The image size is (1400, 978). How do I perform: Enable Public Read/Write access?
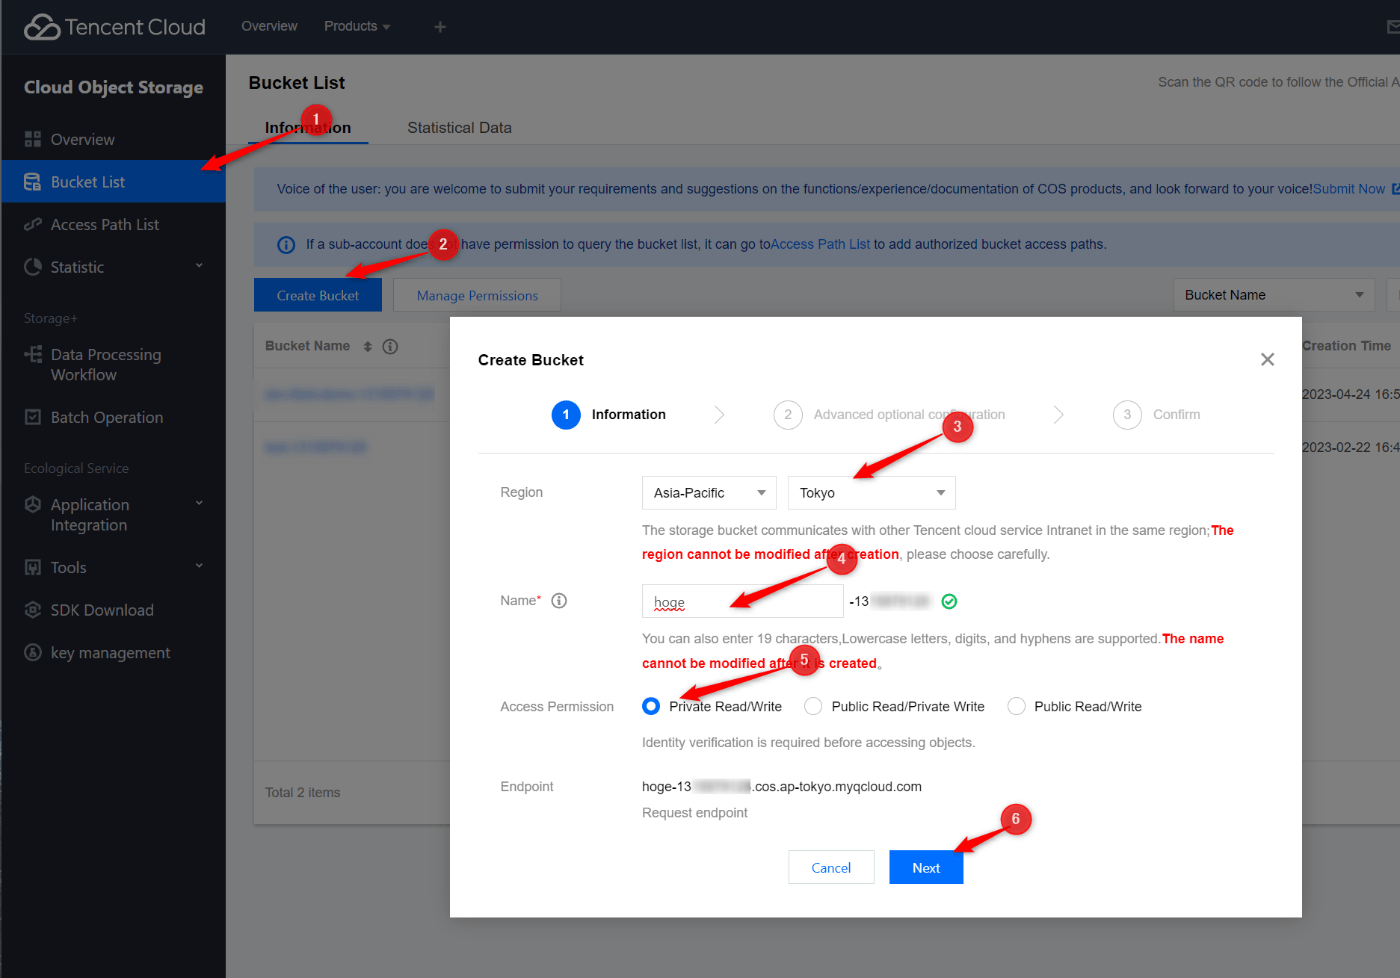pyautogui.click(x=1016, y=706)
